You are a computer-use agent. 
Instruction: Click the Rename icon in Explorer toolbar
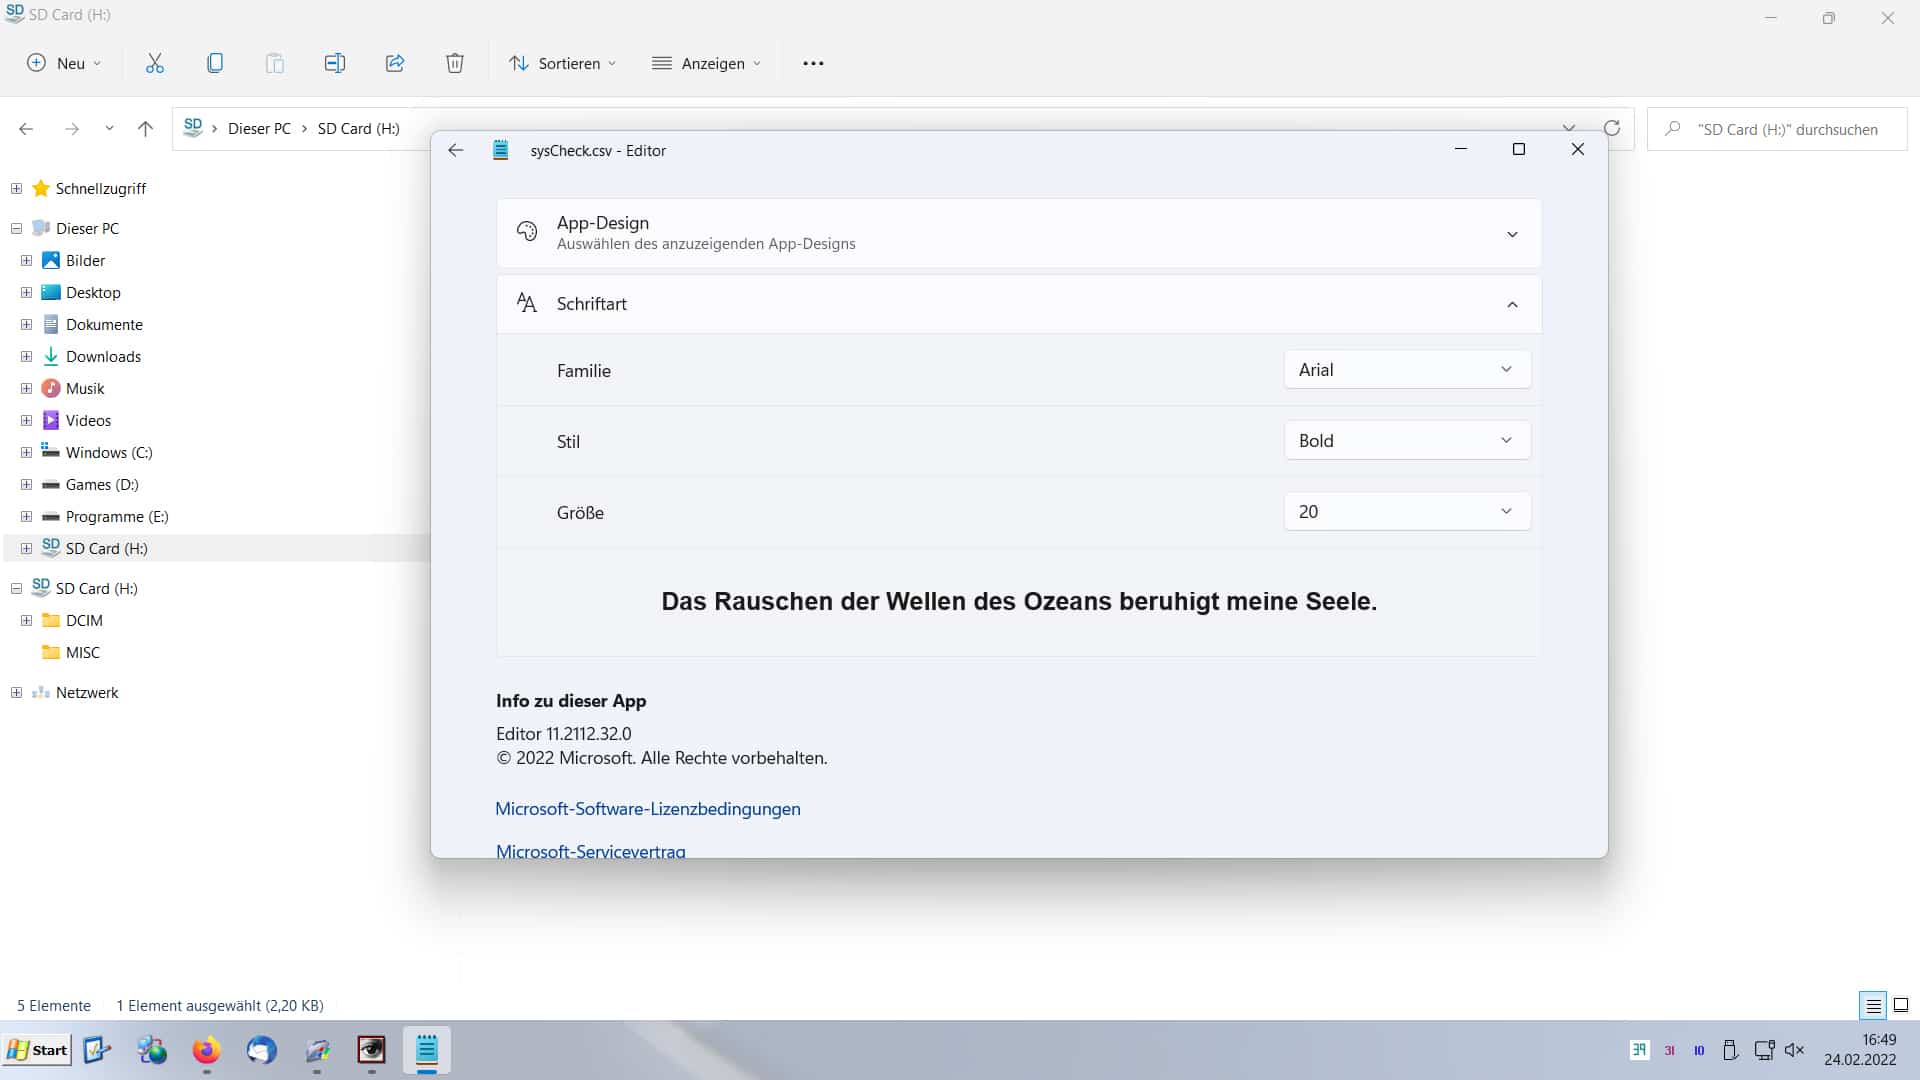point(335,63)
